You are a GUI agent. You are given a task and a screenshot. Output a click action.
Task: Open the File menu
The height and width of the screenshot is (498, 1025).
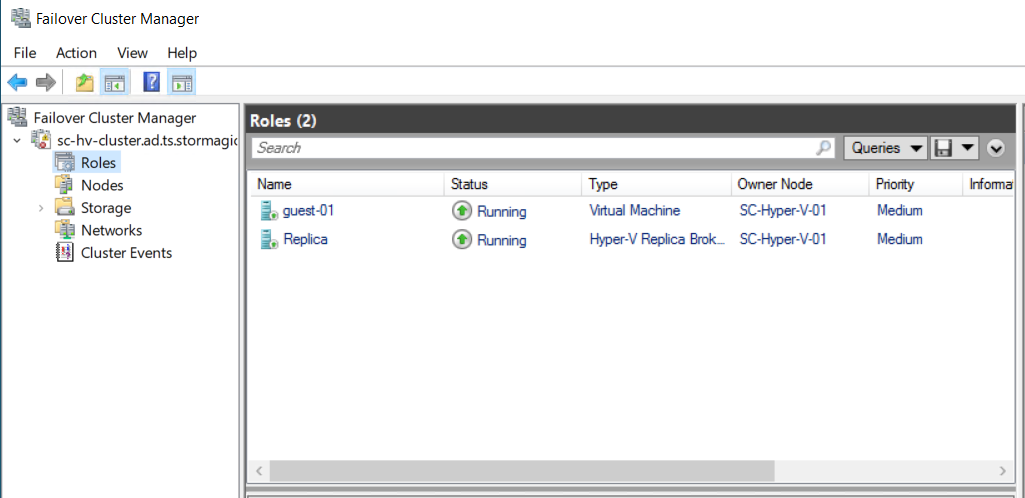pyautogui.click(x=25, y=53)
